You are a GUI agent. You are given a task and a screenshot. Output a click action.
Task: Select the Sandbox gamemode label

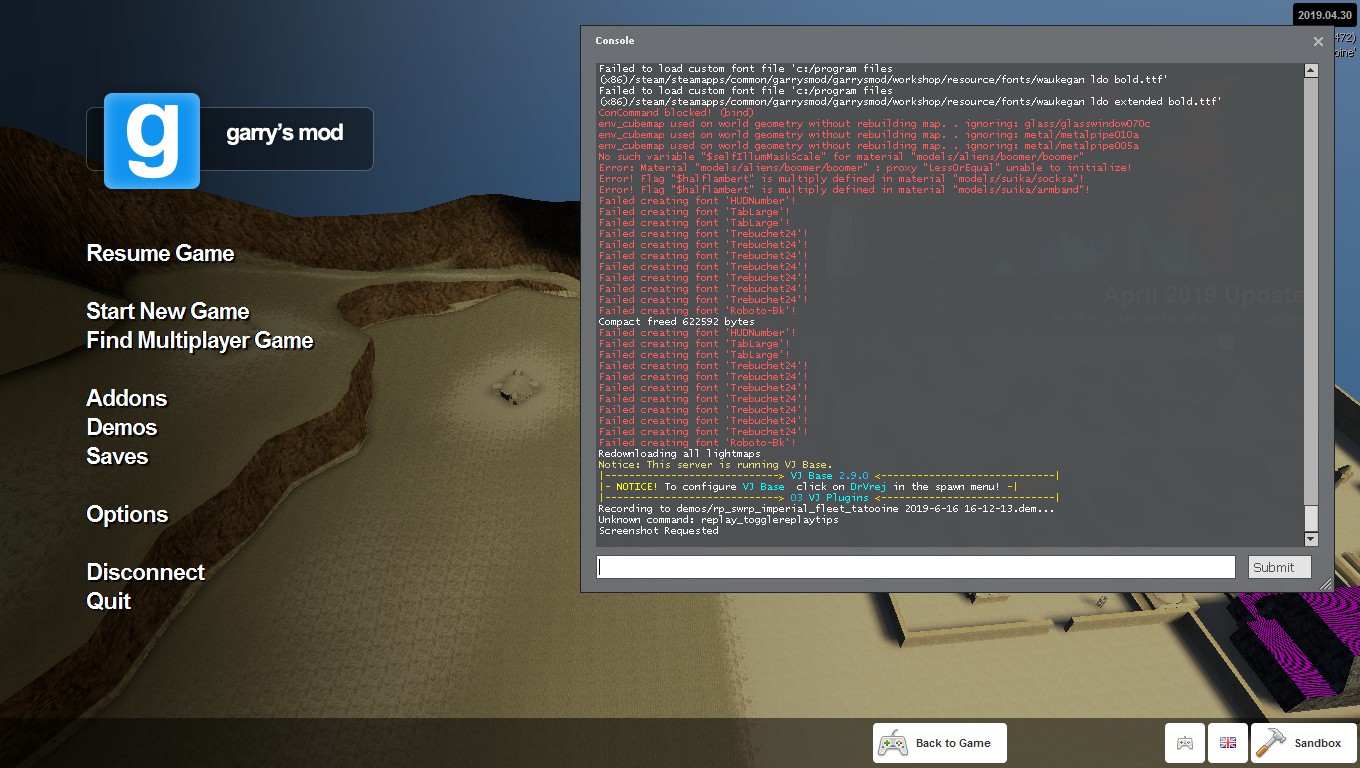(1317, 743)
